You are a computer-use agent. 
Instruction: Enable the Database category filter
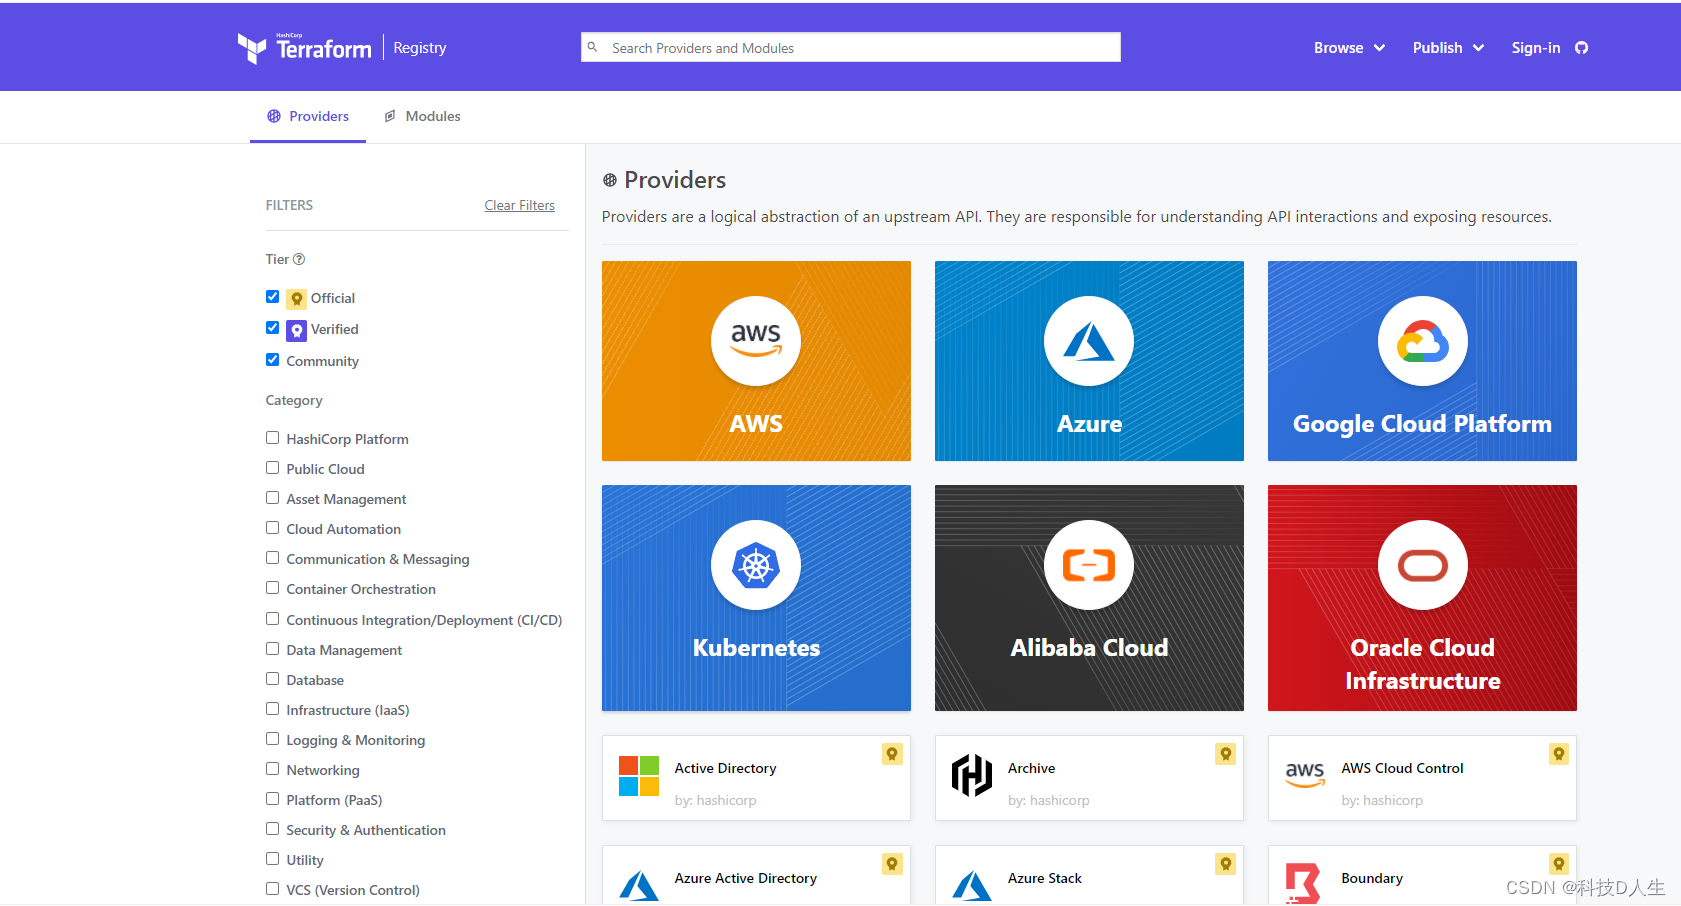click(272, 679)
